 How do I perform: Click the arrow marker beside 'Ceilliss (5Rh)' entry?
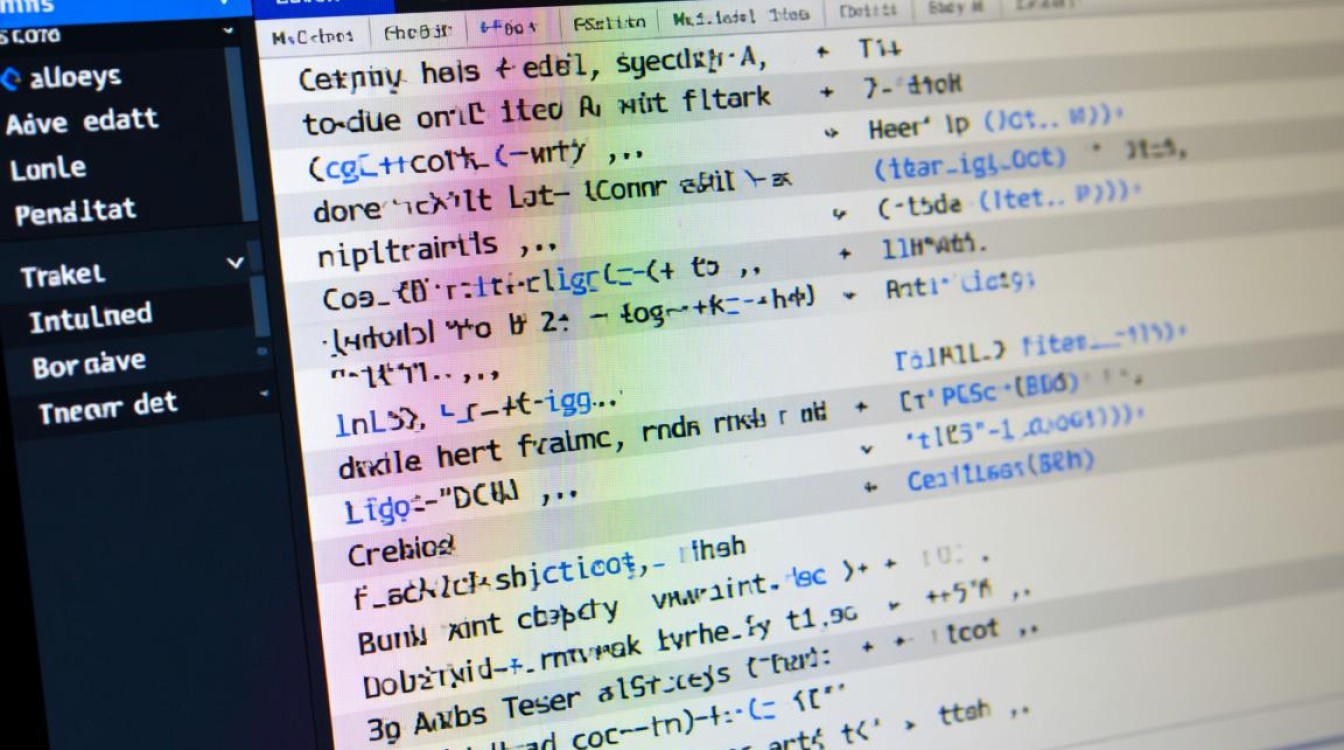click(x=868, y=485)
